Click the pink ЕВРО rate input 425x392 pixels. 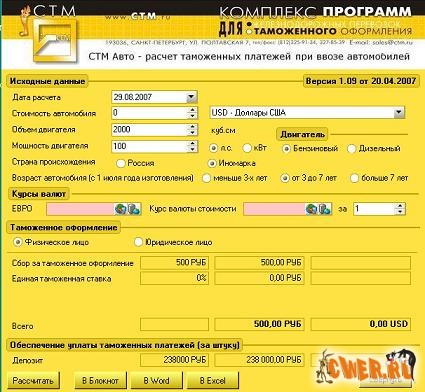point(81,209)
